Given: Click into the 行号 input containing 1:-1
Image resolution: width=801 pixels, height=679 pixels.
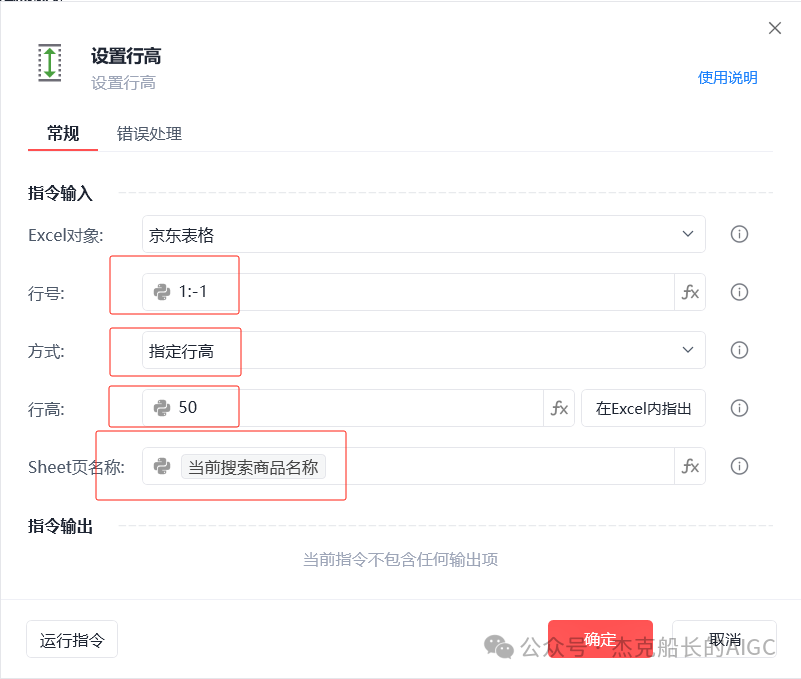Looking at the screenshot, I should [408, 292].
